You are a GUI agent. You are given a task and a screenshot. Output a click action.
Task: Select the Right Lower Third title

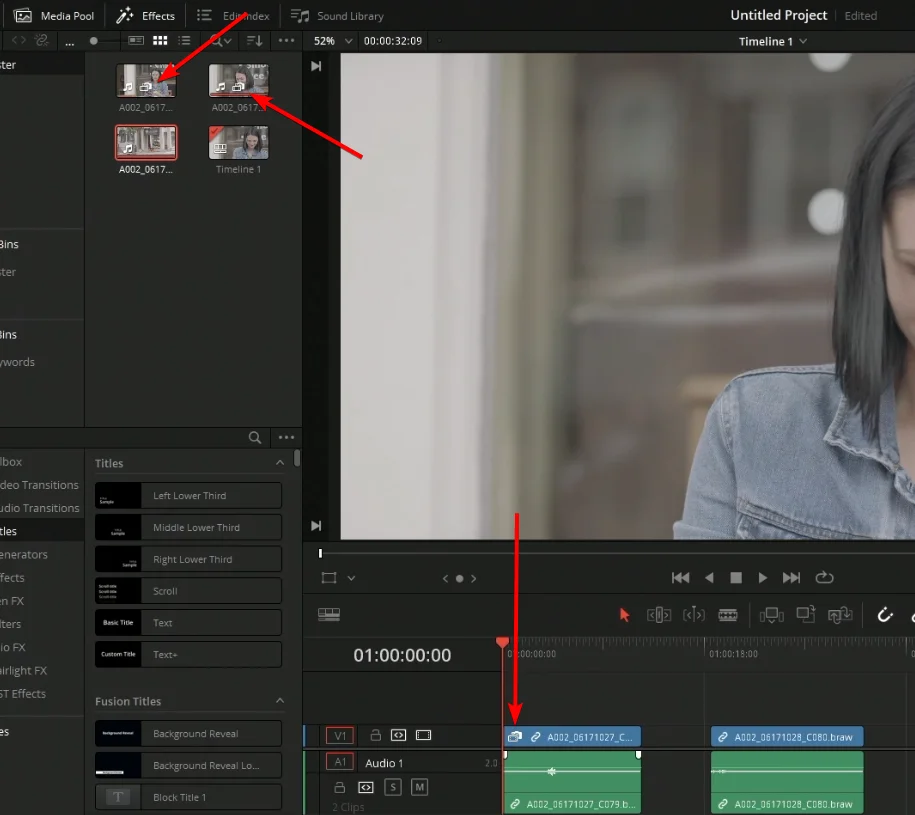[x=188, y=559]
